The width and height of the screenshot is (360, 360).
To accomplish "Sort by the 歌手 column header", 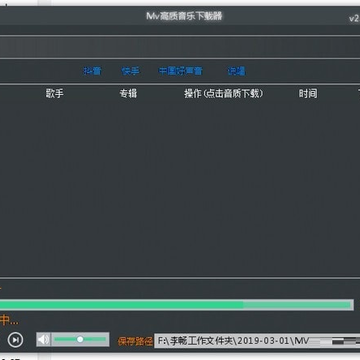I will [x=55, y=93].
